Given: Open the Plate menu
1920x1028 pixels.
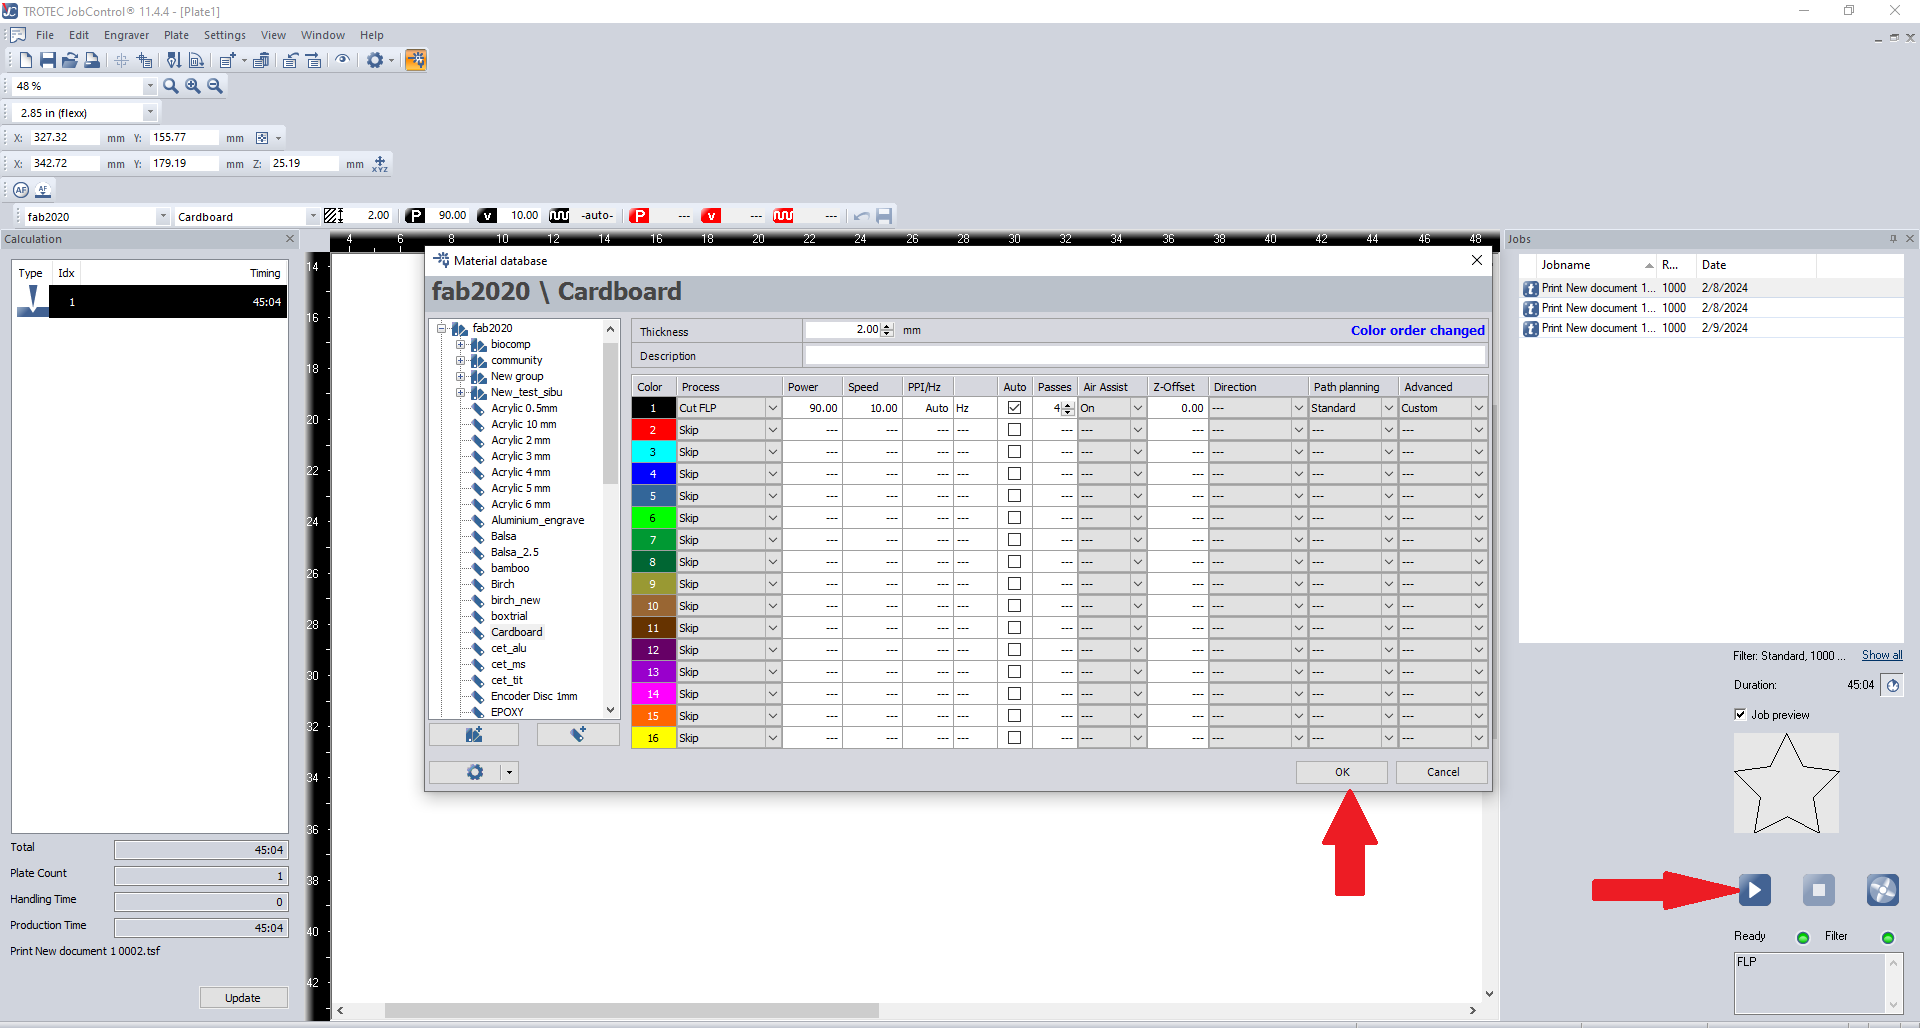Looking at the screenshot, I should pos(176,35).
